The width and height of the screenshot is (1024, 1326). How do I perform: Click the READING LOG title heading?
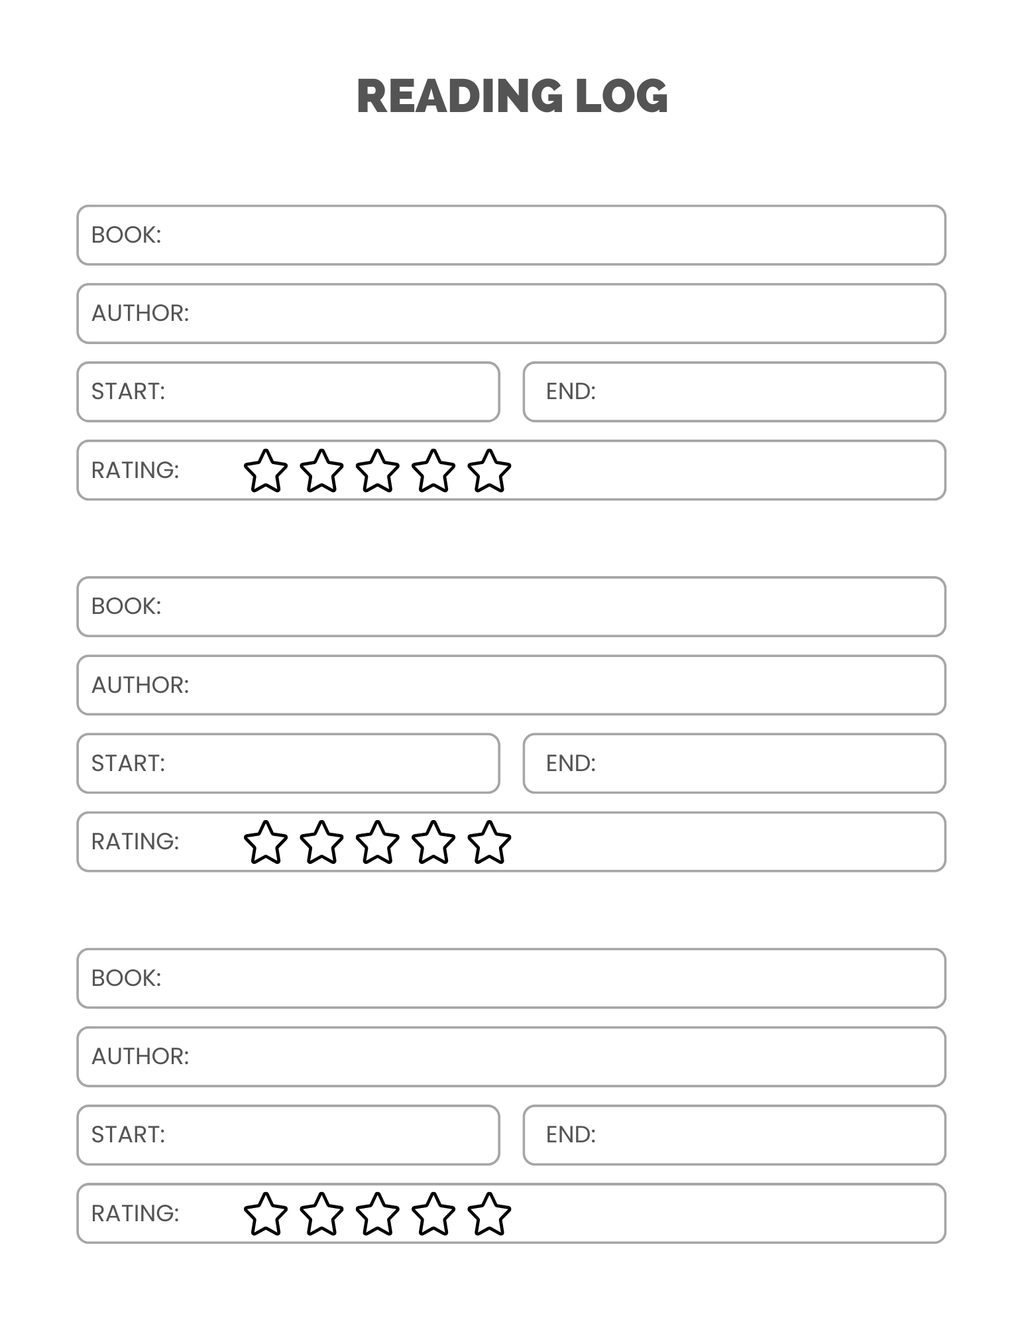512,96
